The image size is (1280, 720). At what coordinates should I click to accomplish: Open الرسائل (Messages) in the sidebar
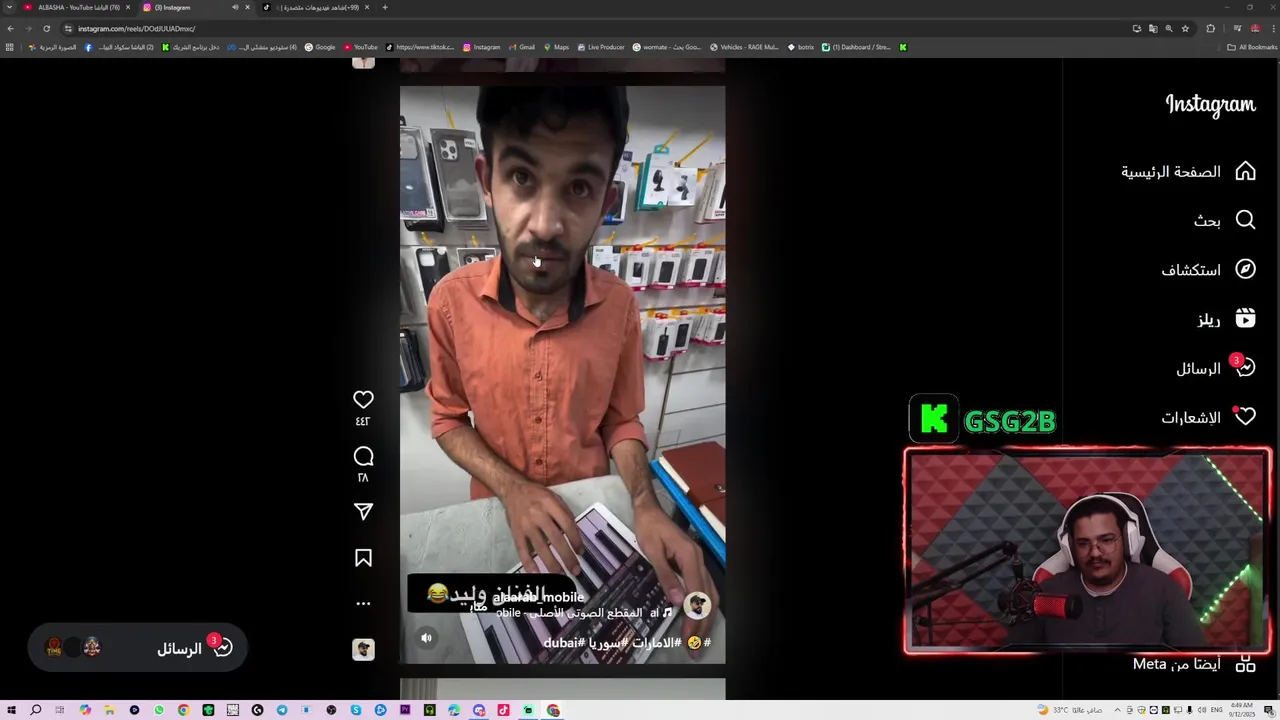1215,368
